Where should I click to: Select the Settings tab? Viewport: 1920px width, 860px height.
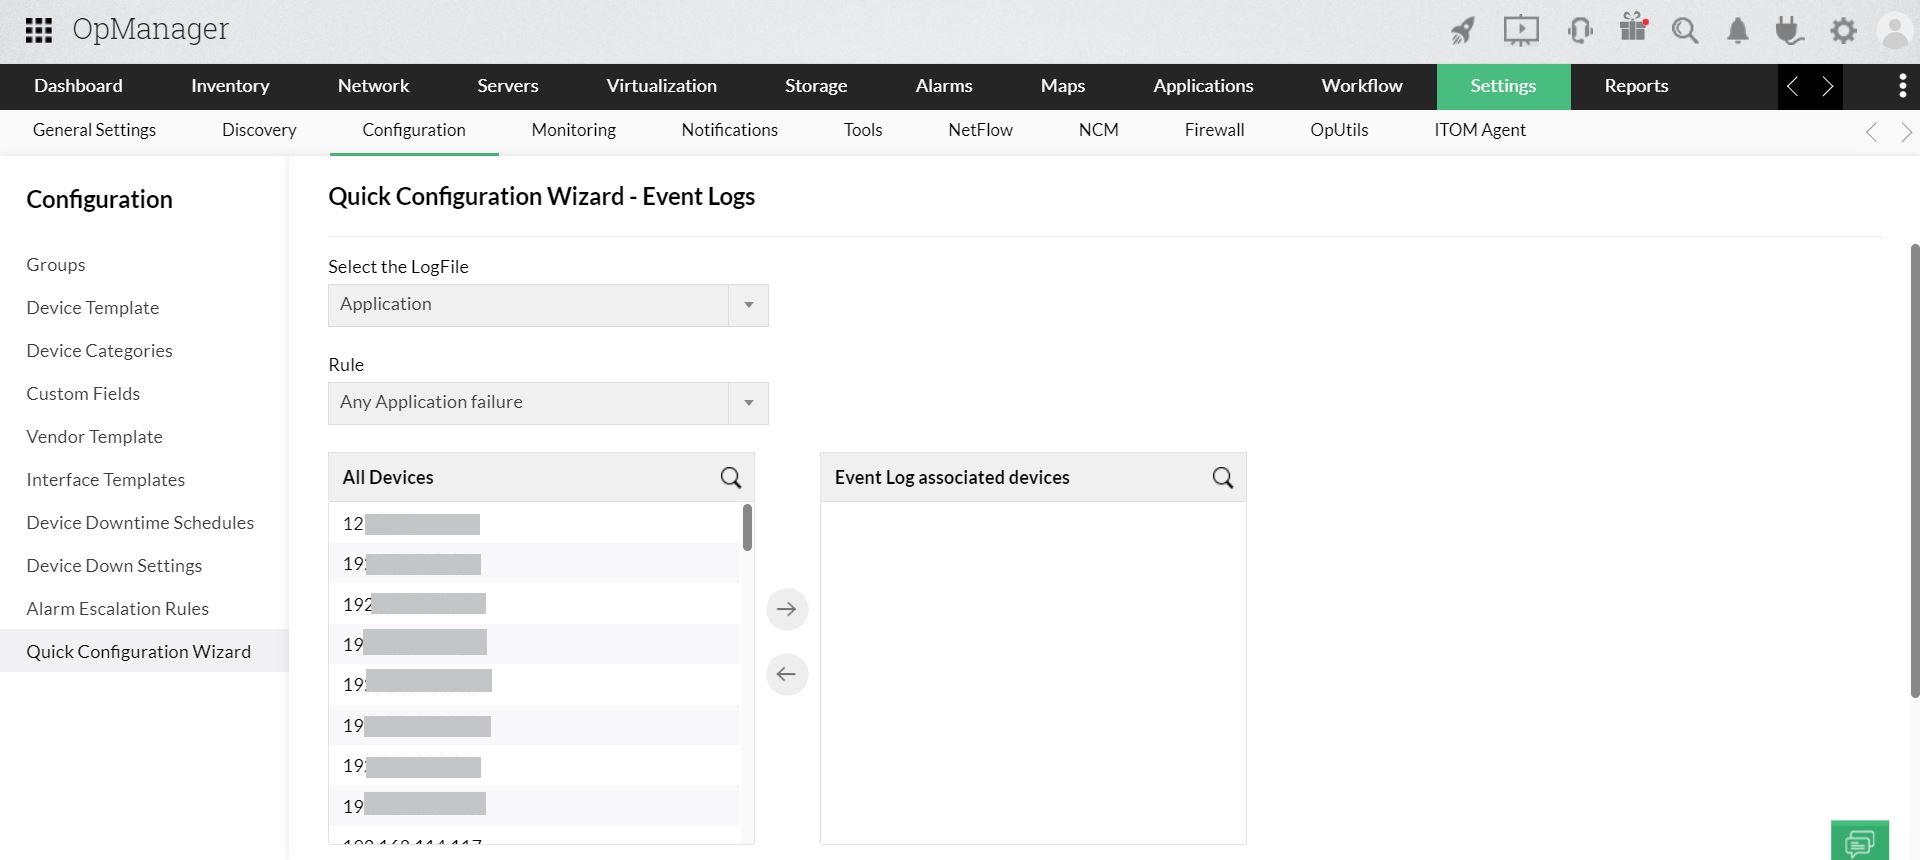pyautogui.click(x=1503, y=86)
